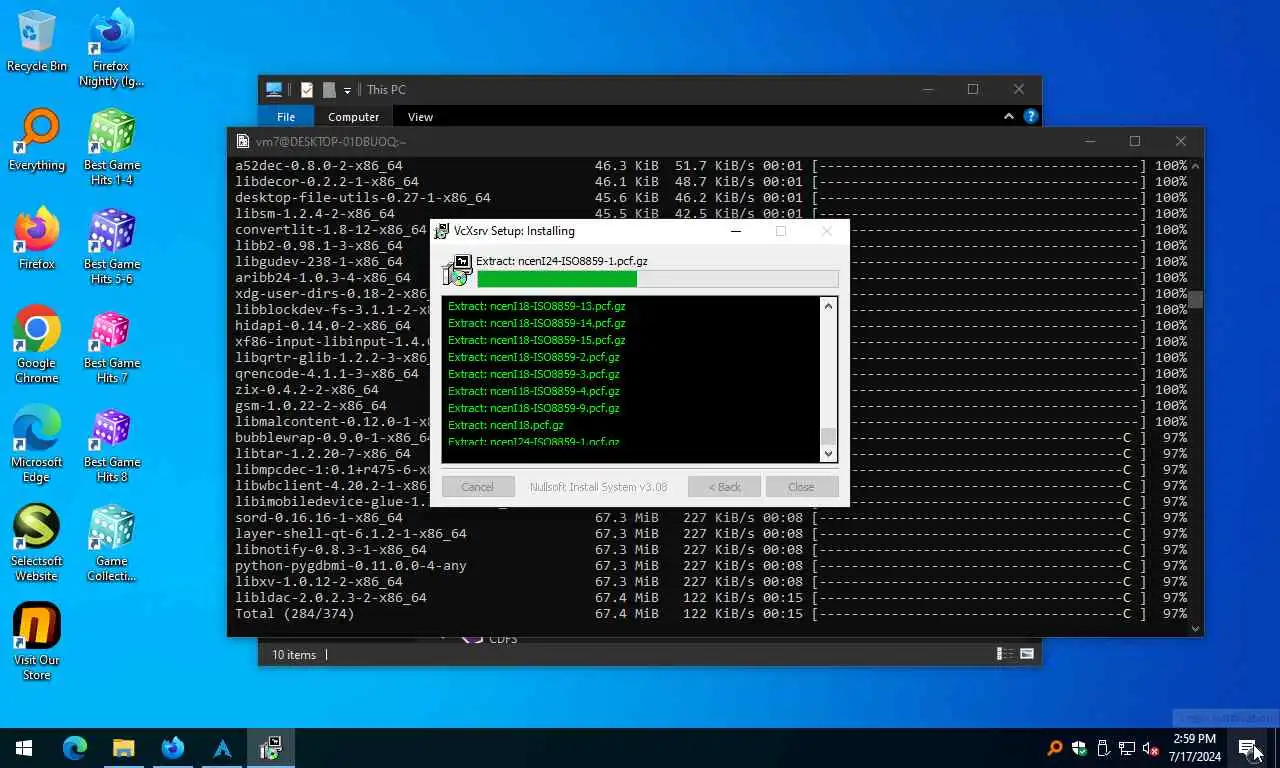Screen dimensions: 1280x768
Task: Select the Visit Our Store desktop shortcut
Action: [36, 642]
